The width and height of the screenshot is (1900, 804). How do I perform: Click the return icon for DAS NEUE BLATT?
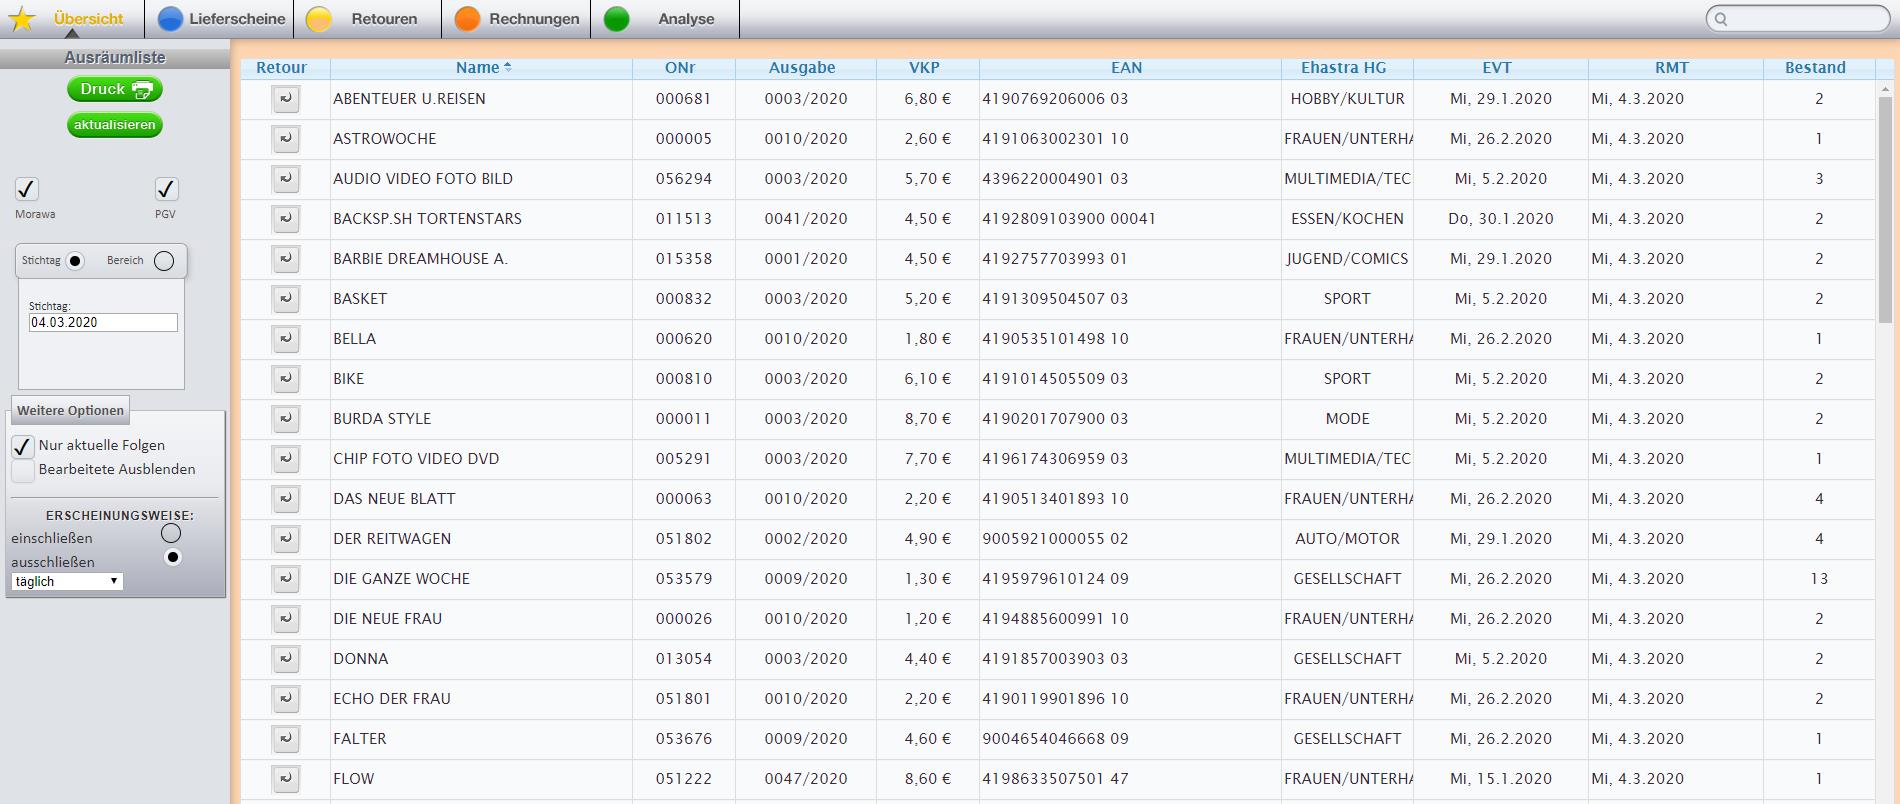(286, 499)
